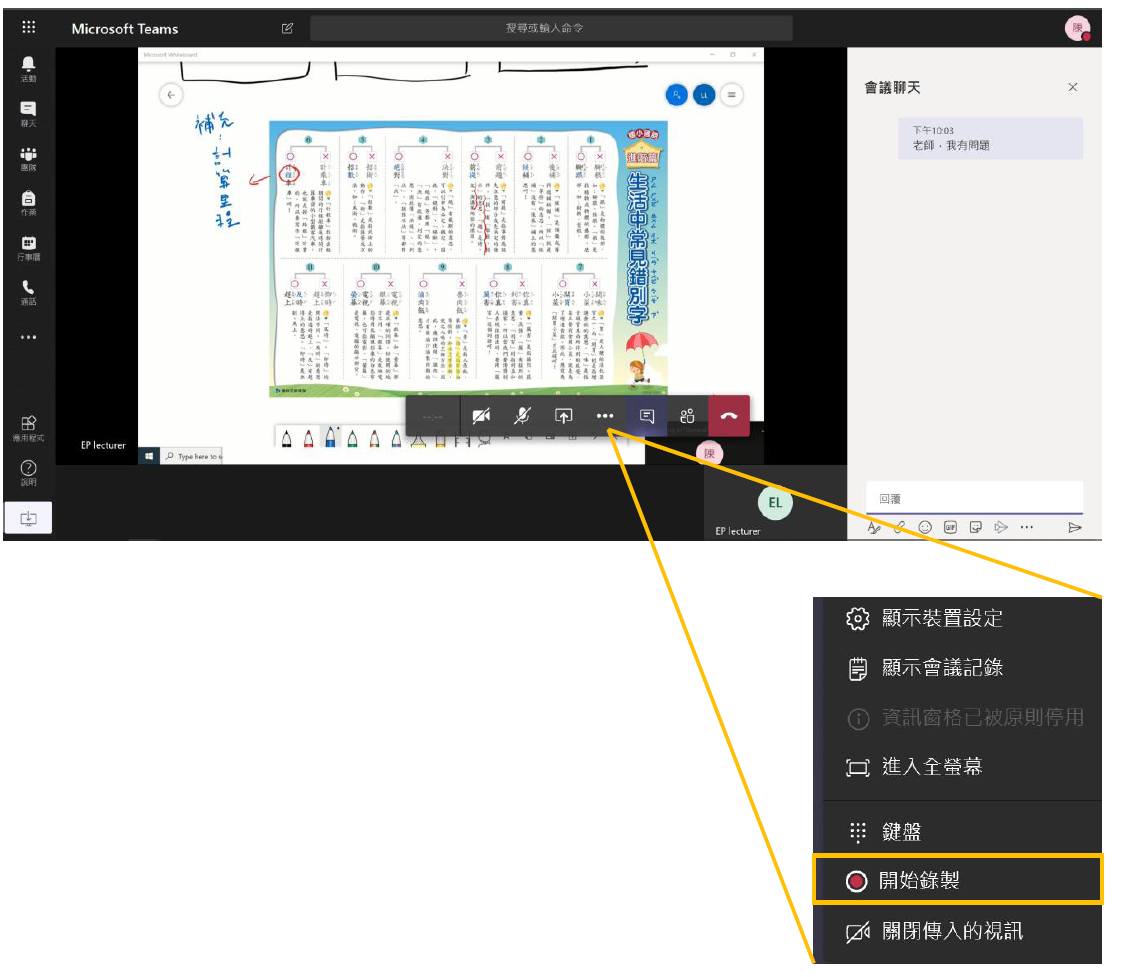Screen dimensions: 1124x977
Task: Click the worksheet image on the whiteboard
Action: (x=468, y=258)
